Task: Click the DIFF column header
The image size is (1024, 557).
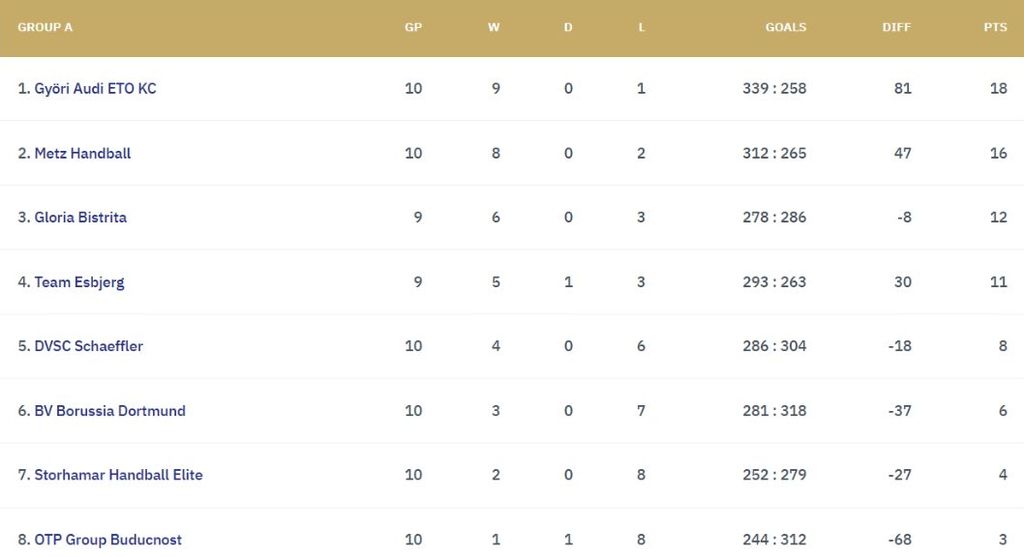Action: tap(896, 27)
